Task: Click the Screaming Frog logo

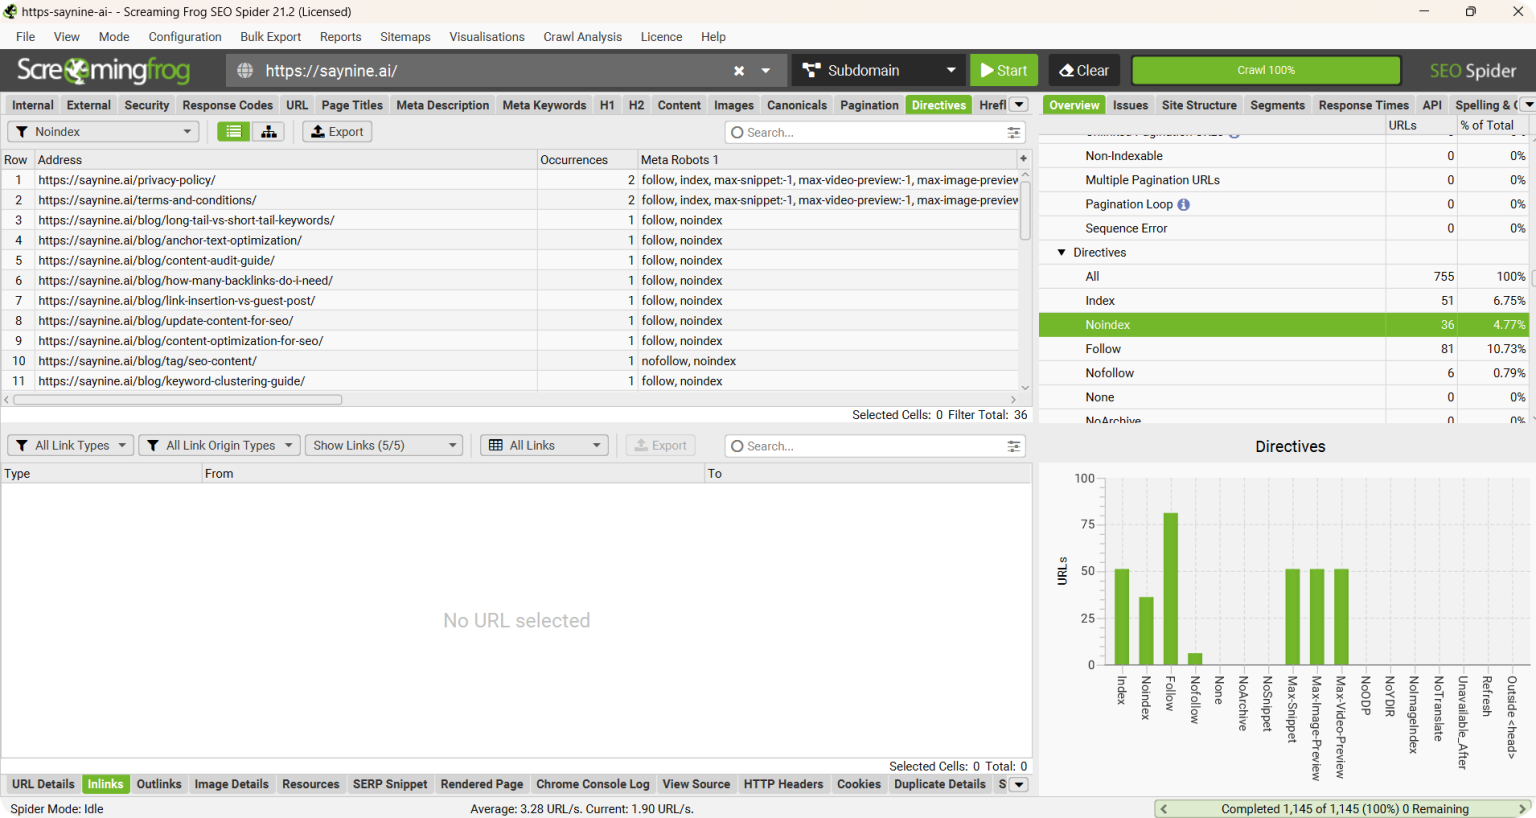Action: (x=103, y=70)
